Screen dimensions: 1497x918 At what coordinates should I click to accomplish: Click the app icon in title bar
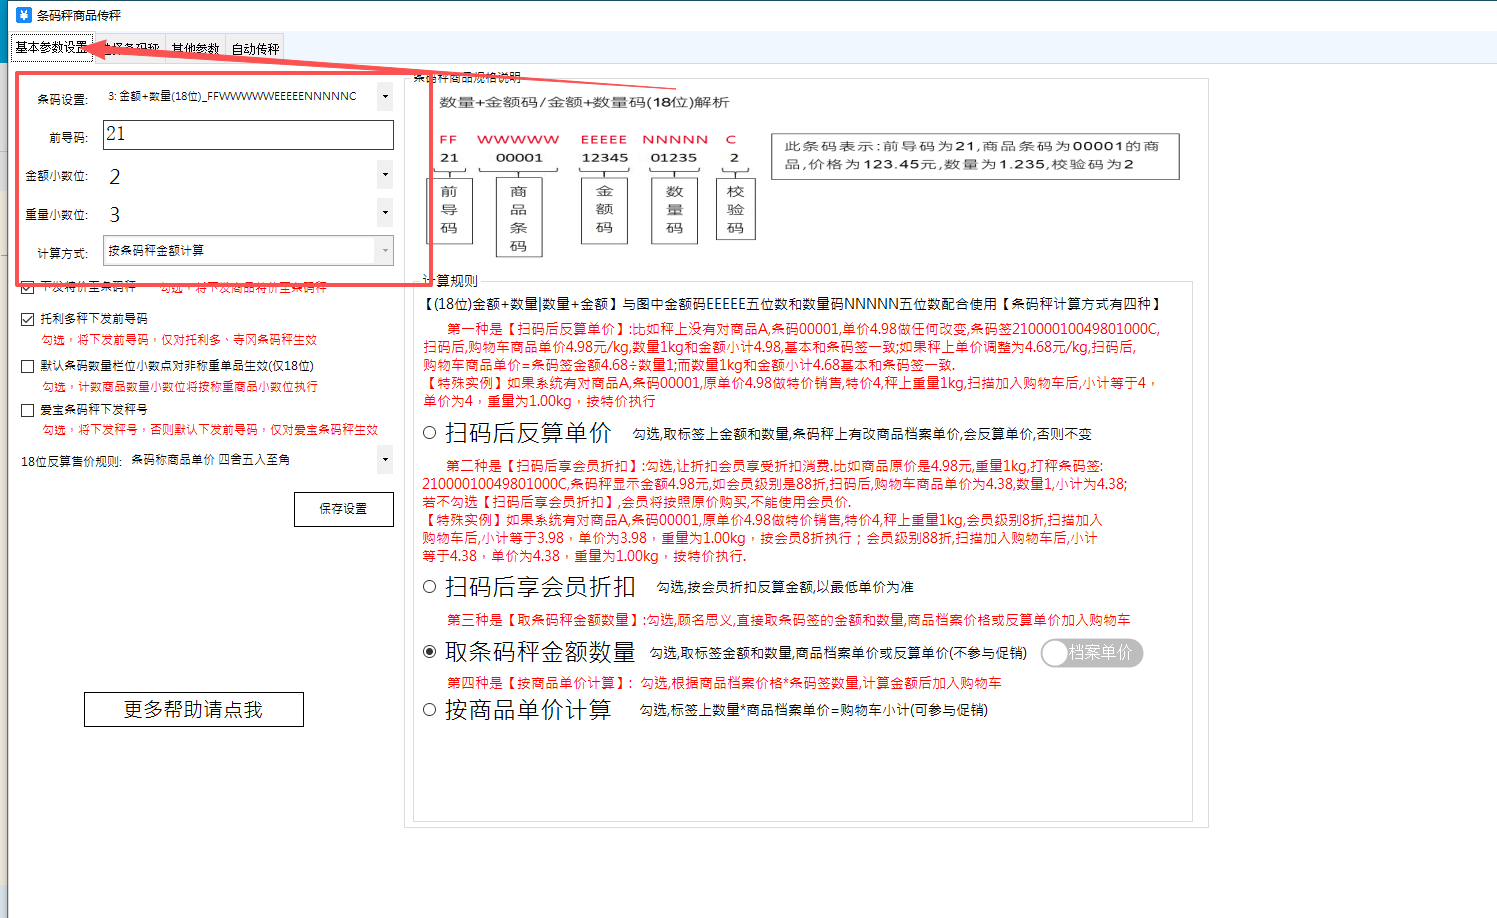[24, 15]
